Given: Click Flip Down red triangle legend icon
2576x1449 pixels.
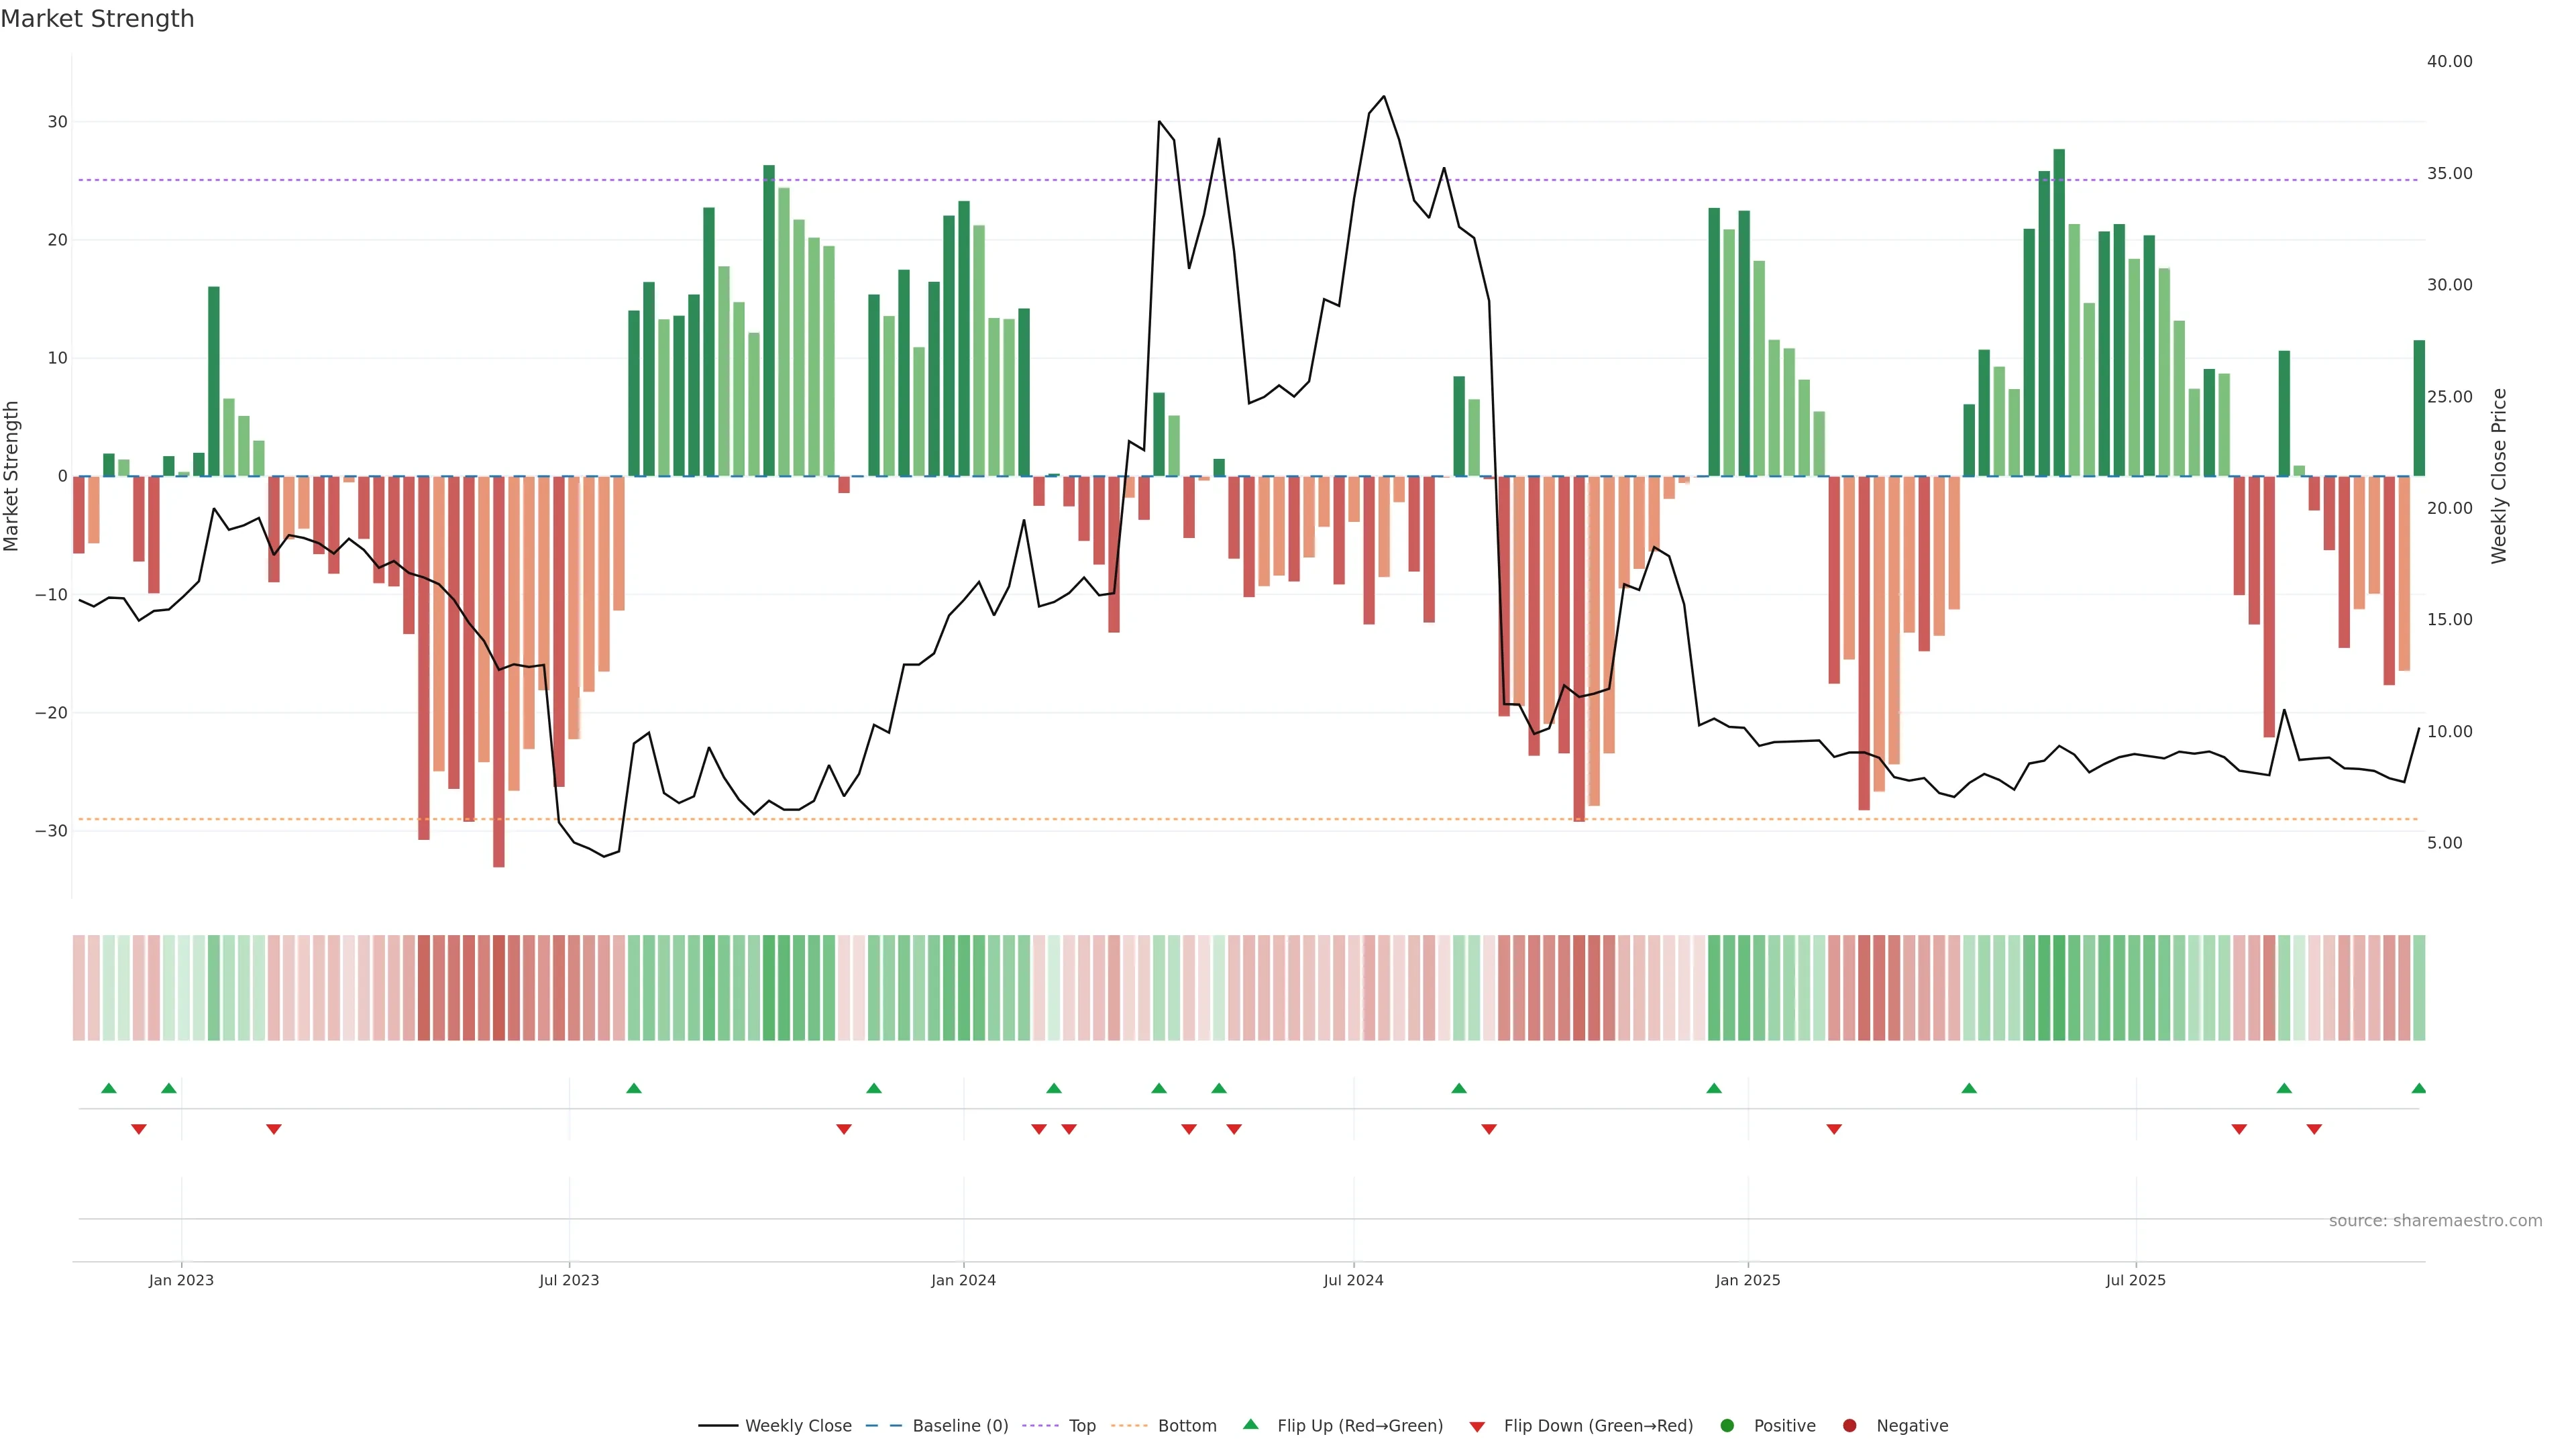Looking at the screenshot, I should click(1477, 1426).
